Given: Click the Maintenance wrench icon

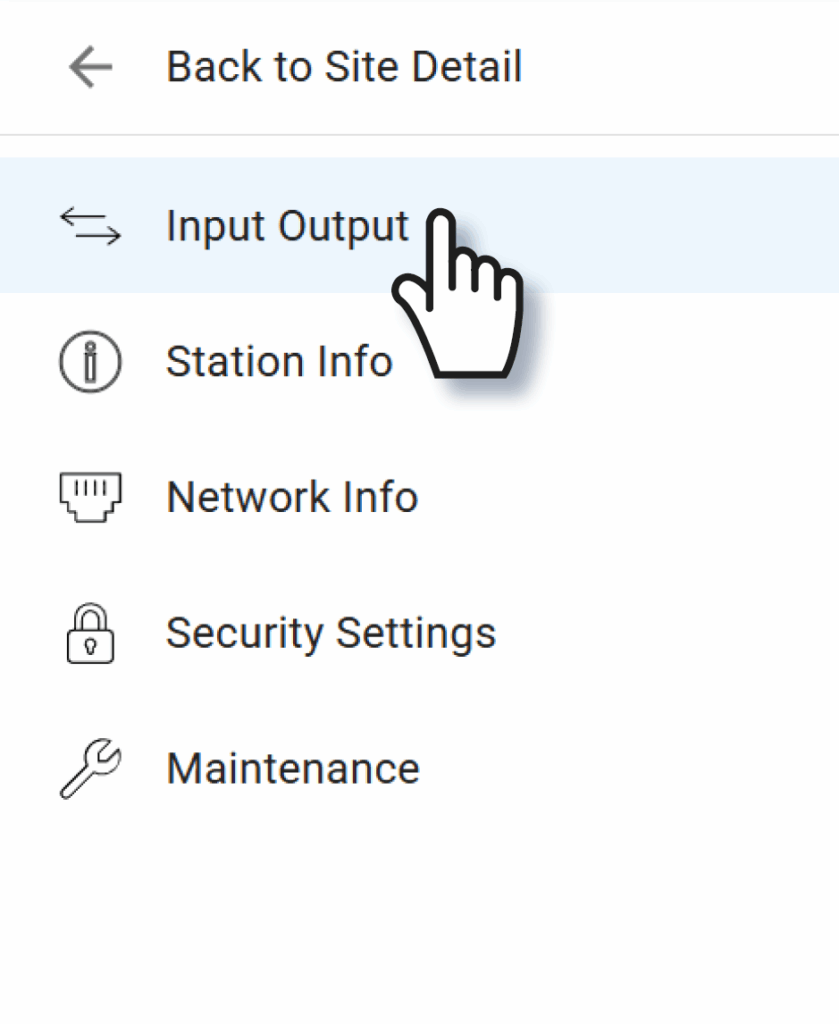Looking at the screenshot, I should 90,769.
